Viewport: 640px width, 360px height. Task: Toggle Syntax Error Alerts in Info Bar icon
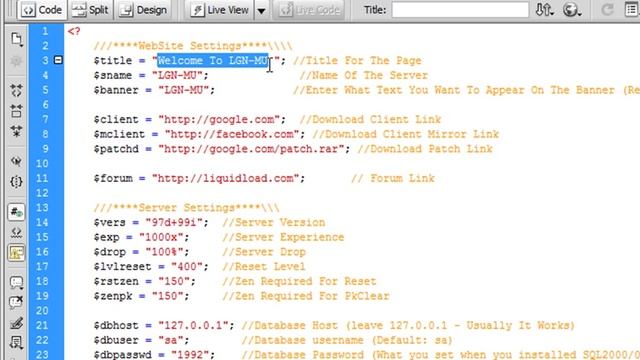(16, 253)
